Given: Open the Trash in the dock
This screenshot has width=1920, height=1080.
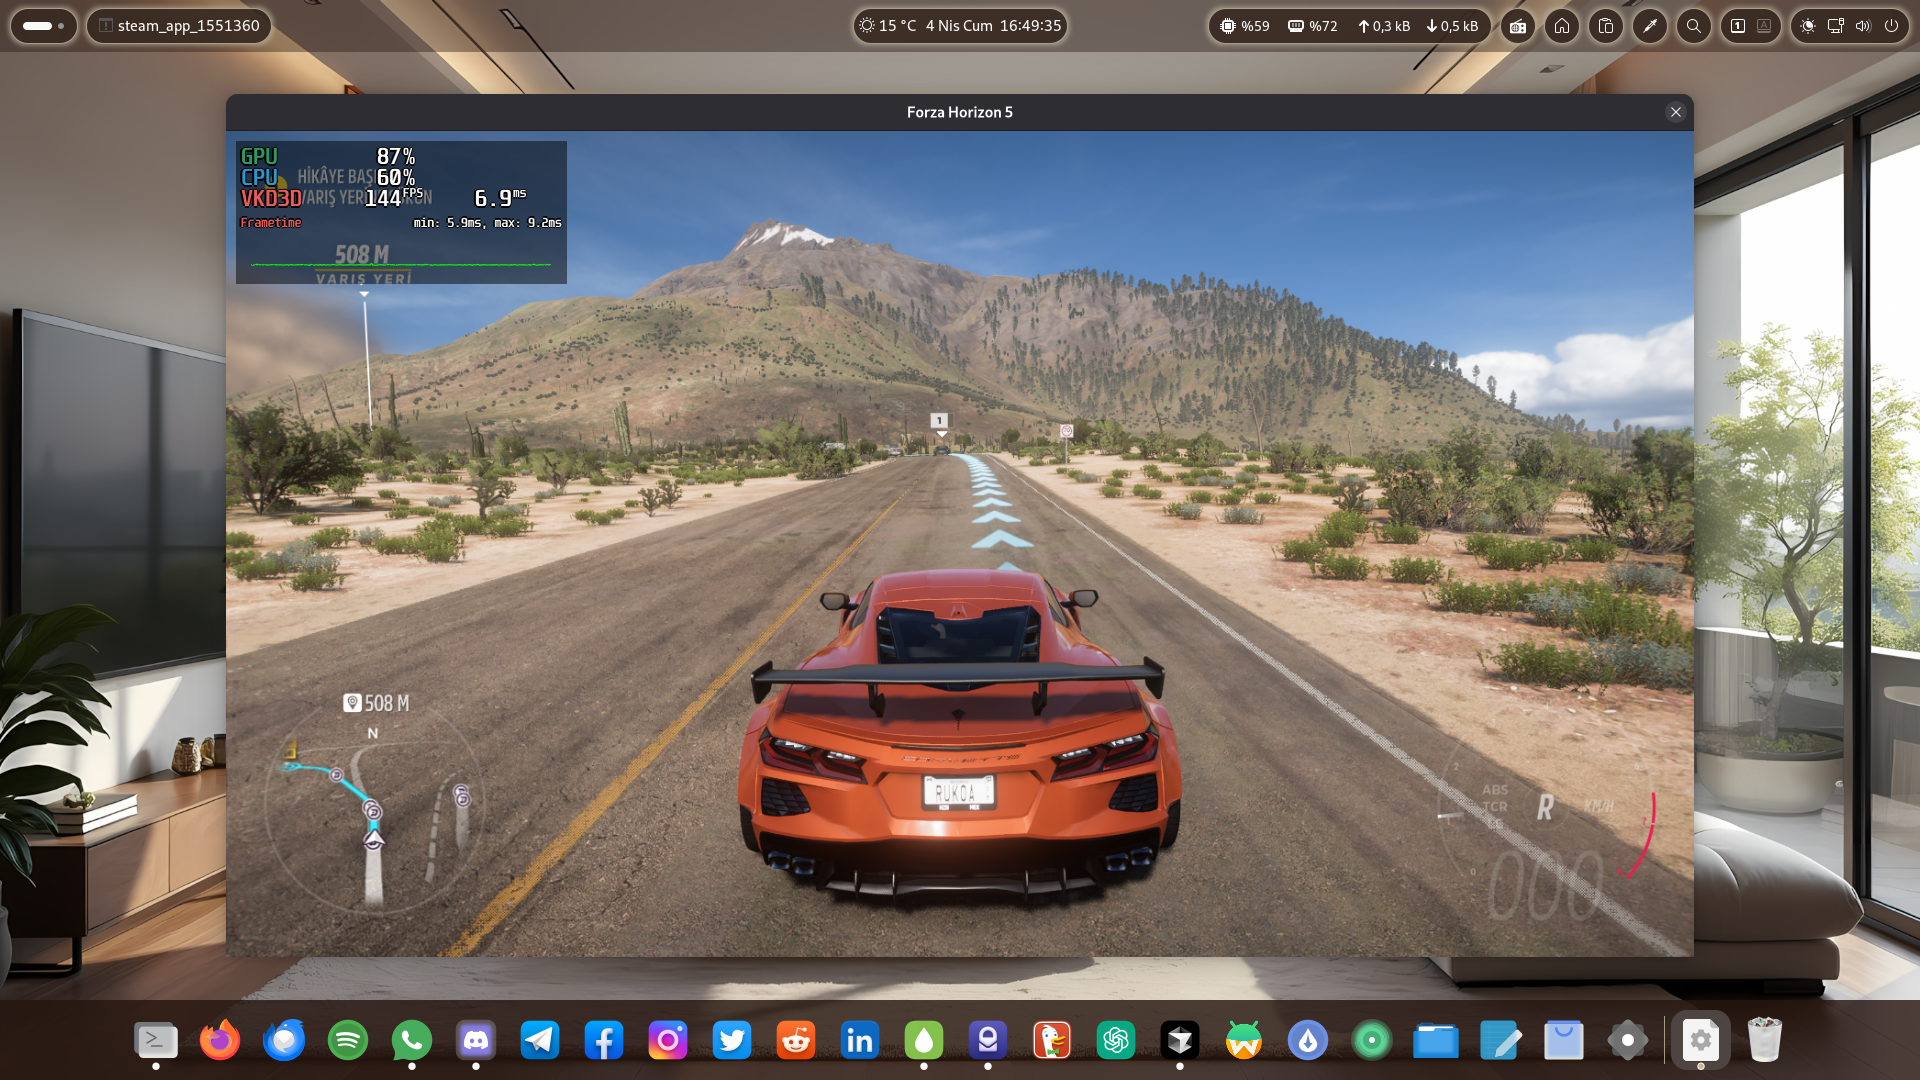Looking at the screenshot, I should 1765,1041.
